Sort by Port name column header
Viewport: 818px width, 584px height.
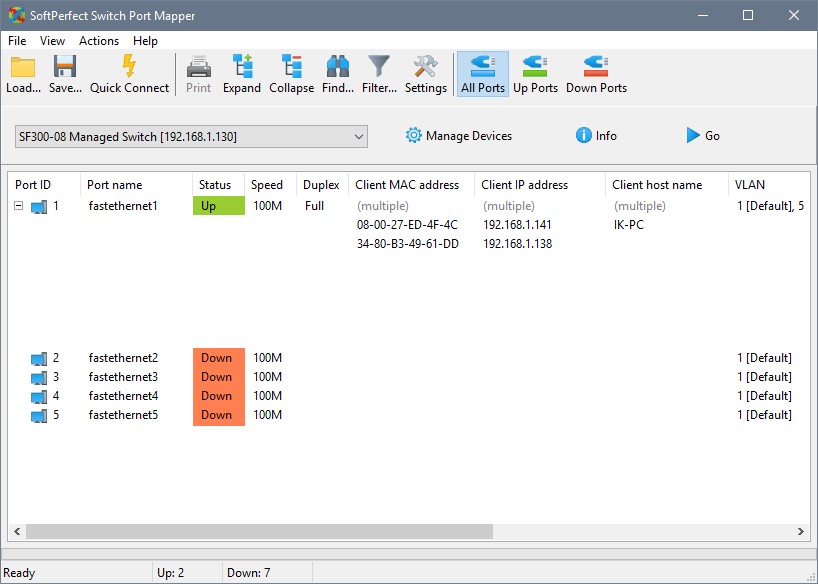point(137,185)
